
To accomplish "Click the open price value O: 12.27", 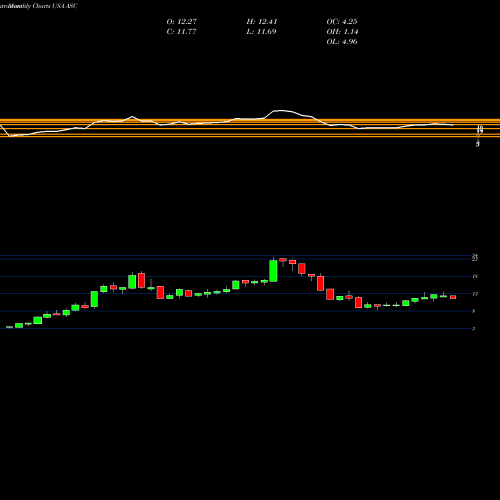I will 182,22.
